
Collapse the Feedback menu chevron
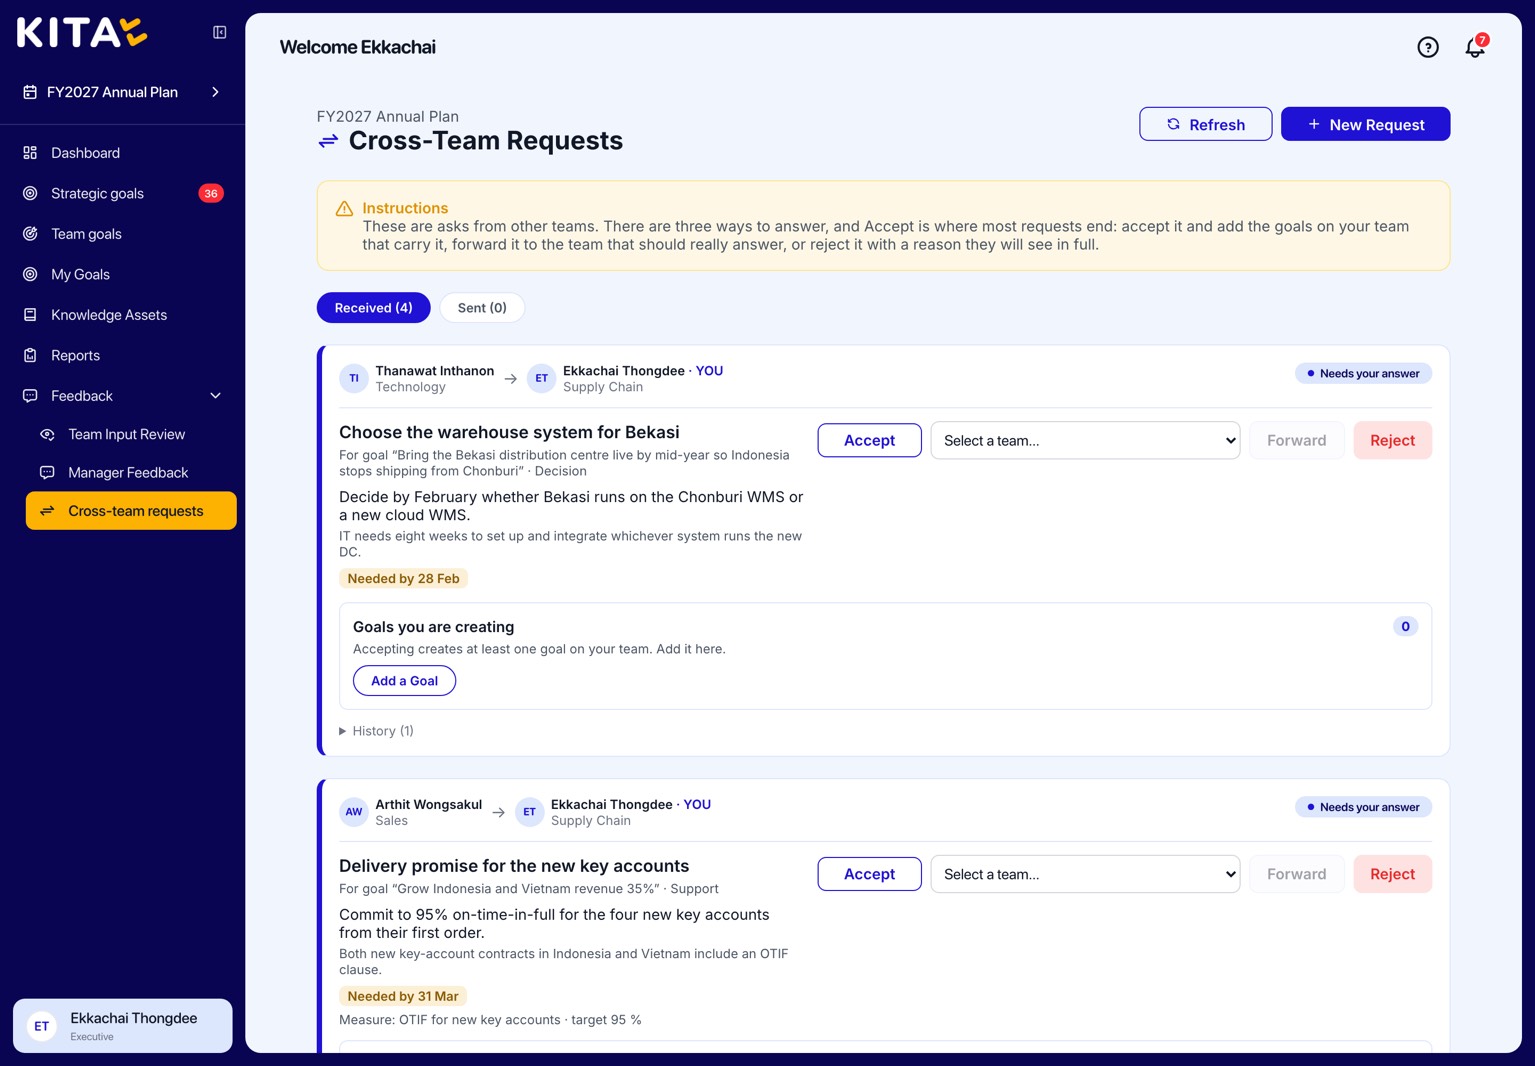(x=216, y=396)
